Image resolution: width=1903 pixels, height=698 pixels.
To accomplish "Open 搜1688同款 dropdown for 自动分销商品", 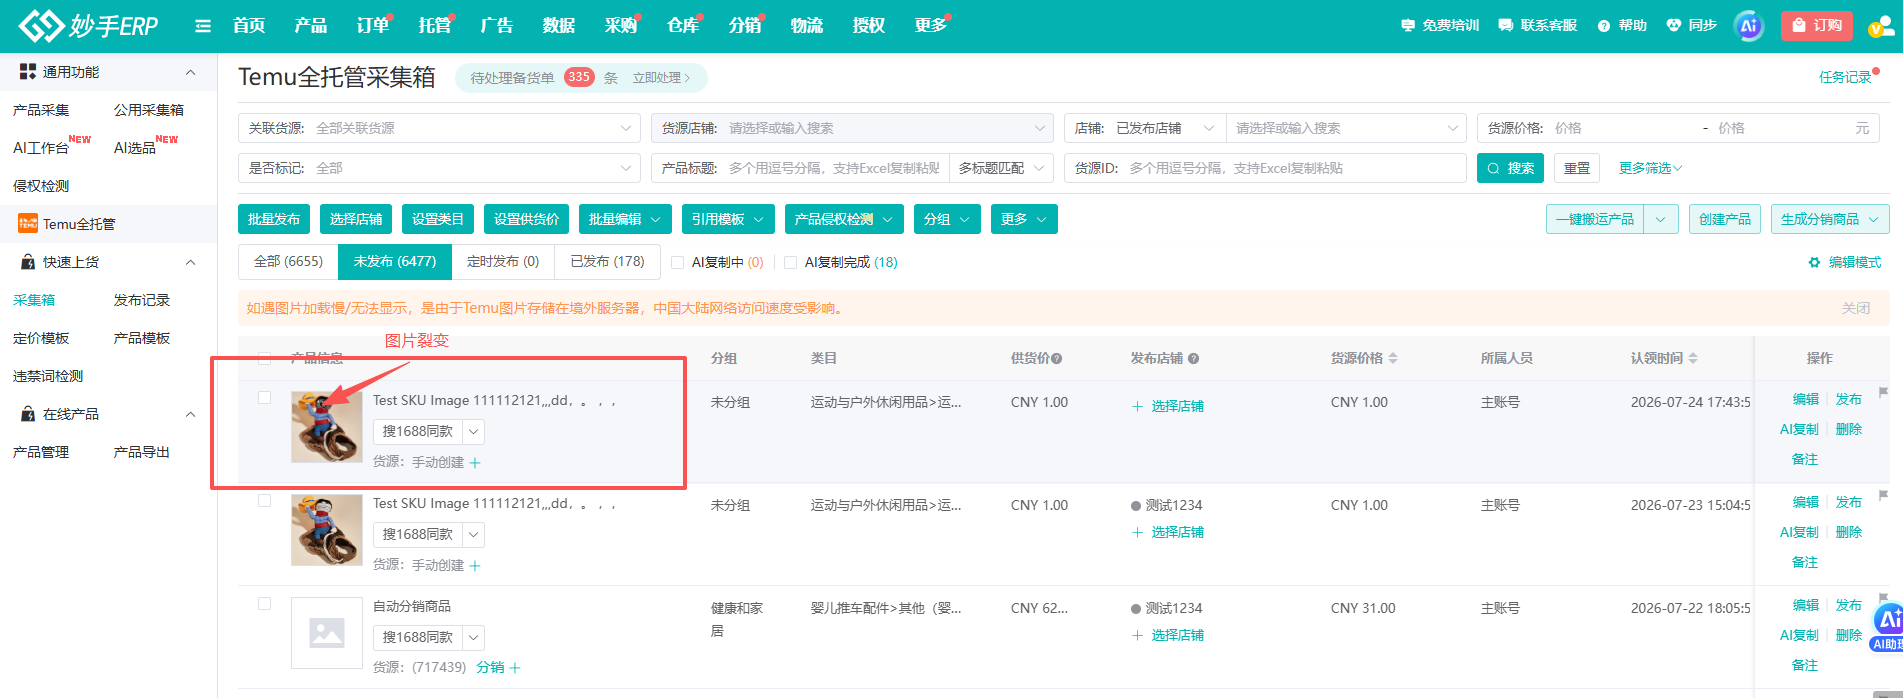I will point(474,637).
